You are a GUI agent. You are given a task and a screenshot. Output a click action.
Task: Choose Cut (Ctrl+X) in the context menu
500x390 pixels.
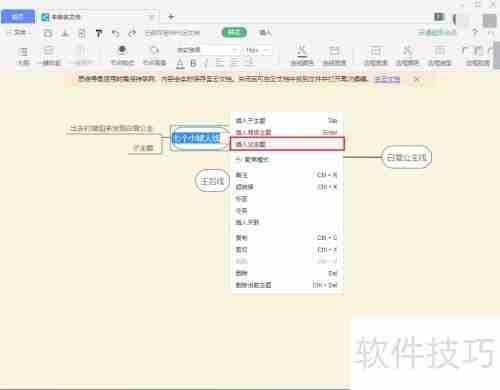tap(287, 250)
